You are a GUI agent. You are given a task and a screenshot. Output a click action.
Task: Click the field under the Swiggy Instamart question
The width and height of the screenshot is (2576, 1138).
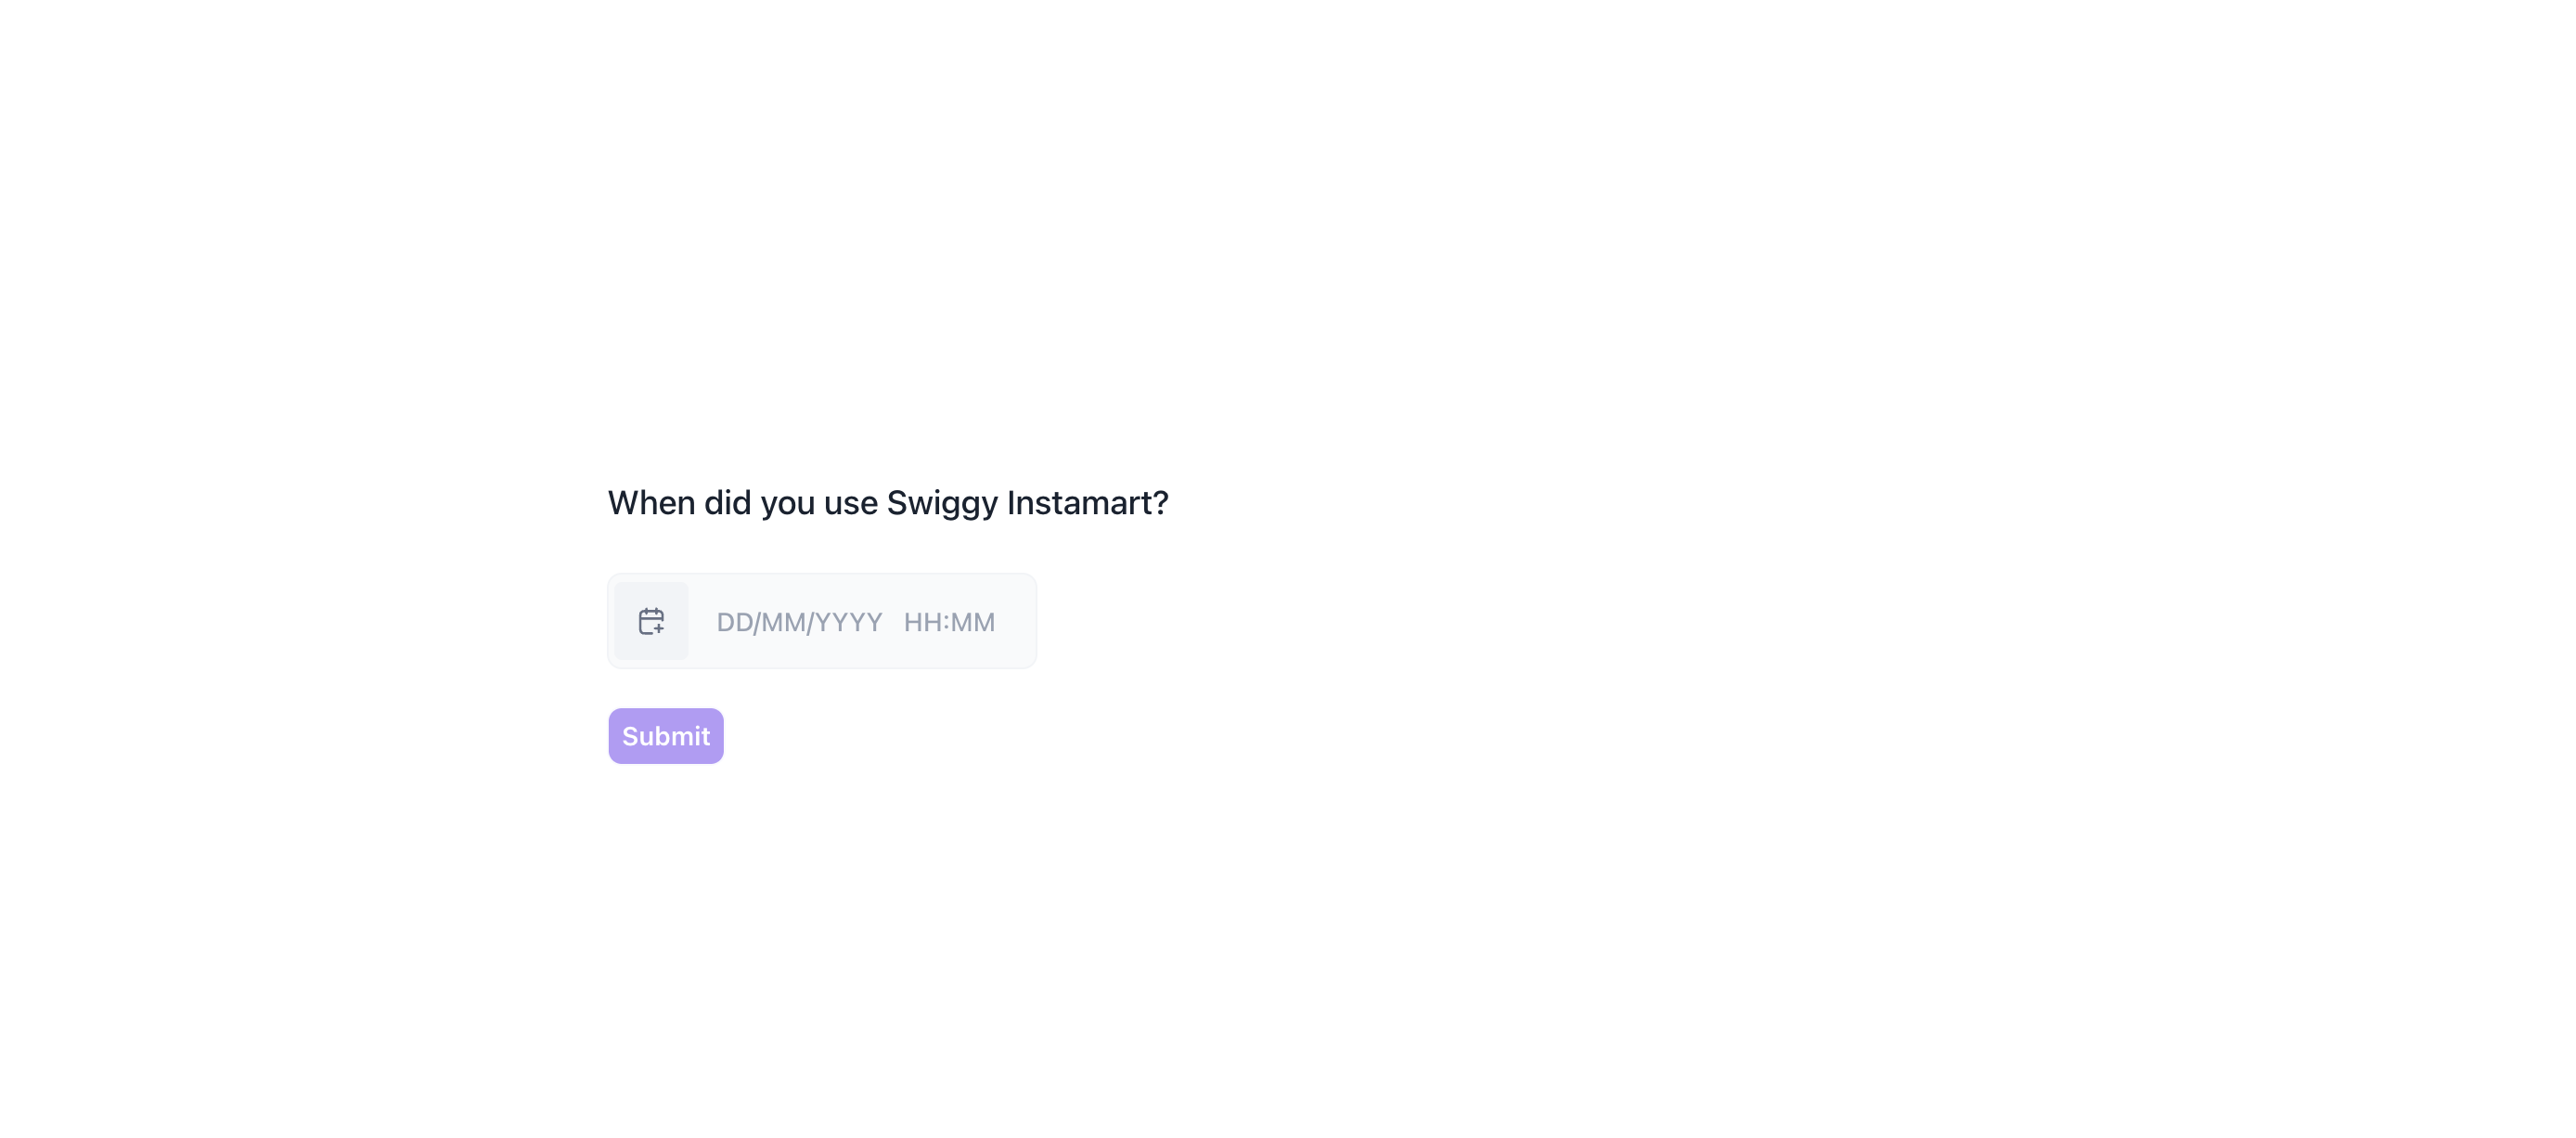pos(855,622)
